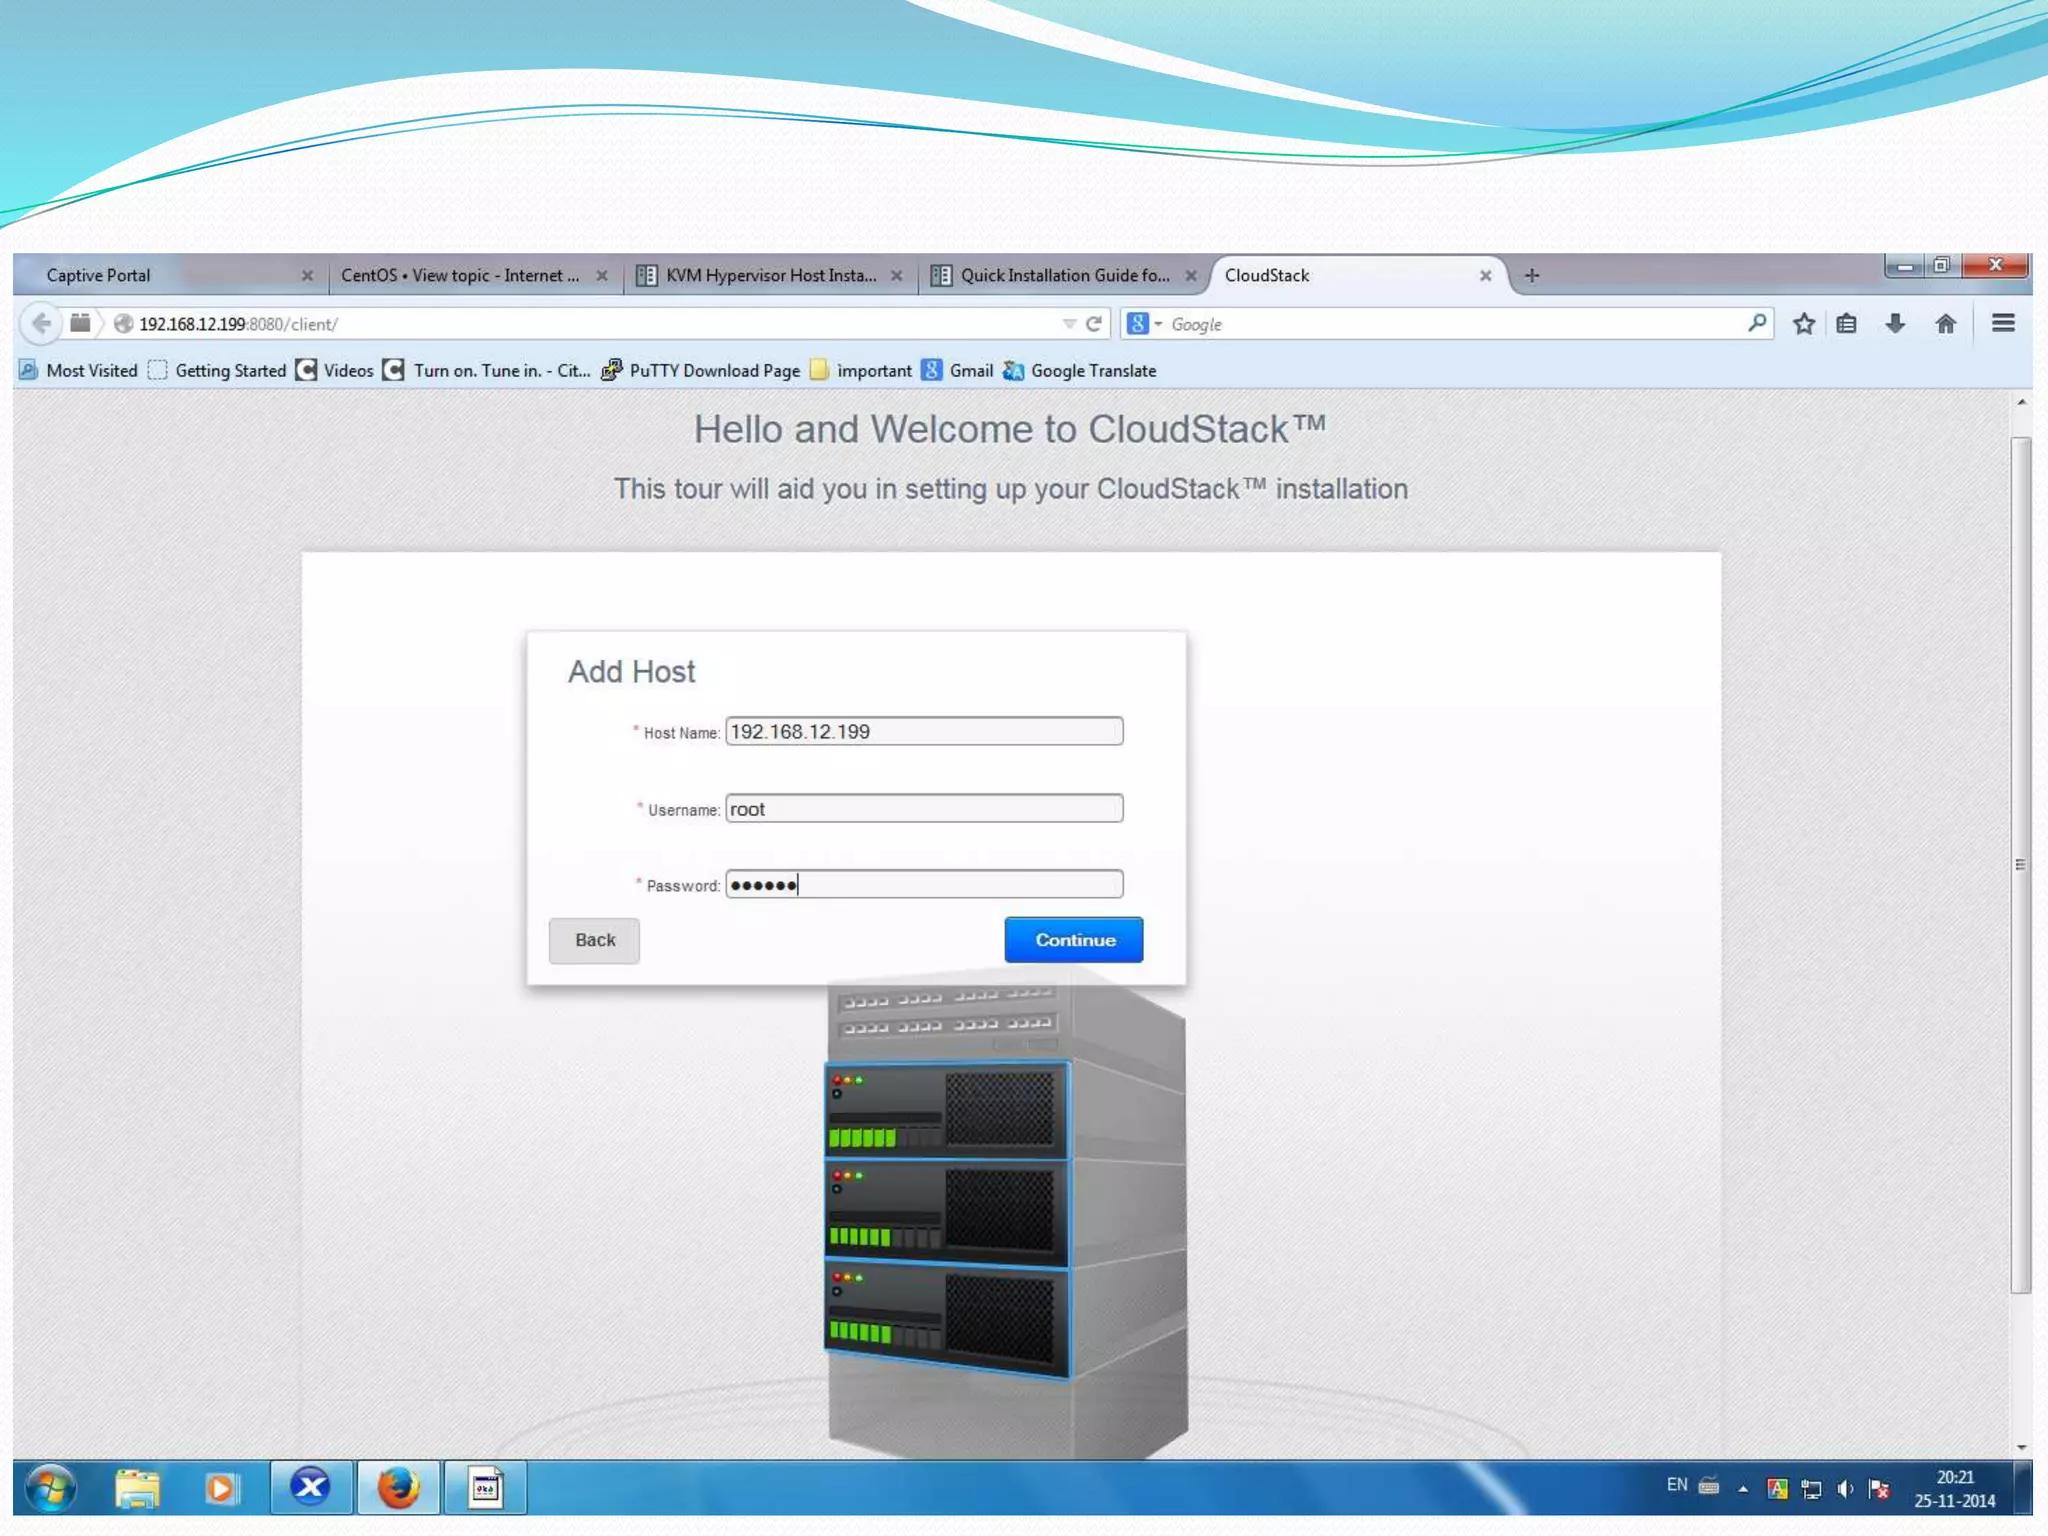Click the bookmark star icon

pos(1803,324)
